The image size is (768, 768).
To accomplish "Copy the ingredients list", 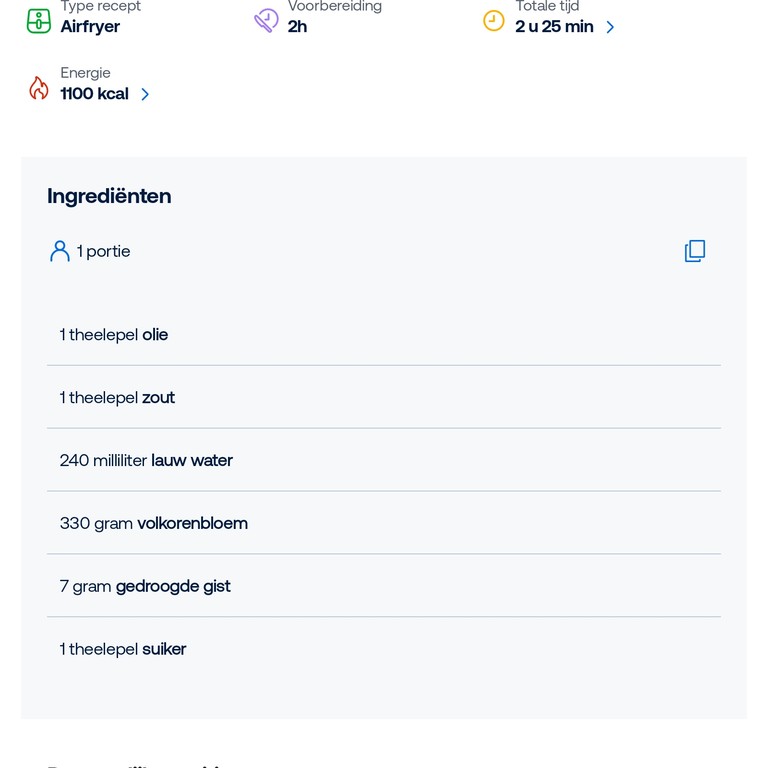I will pyautogui.click(x=695, y=251).
